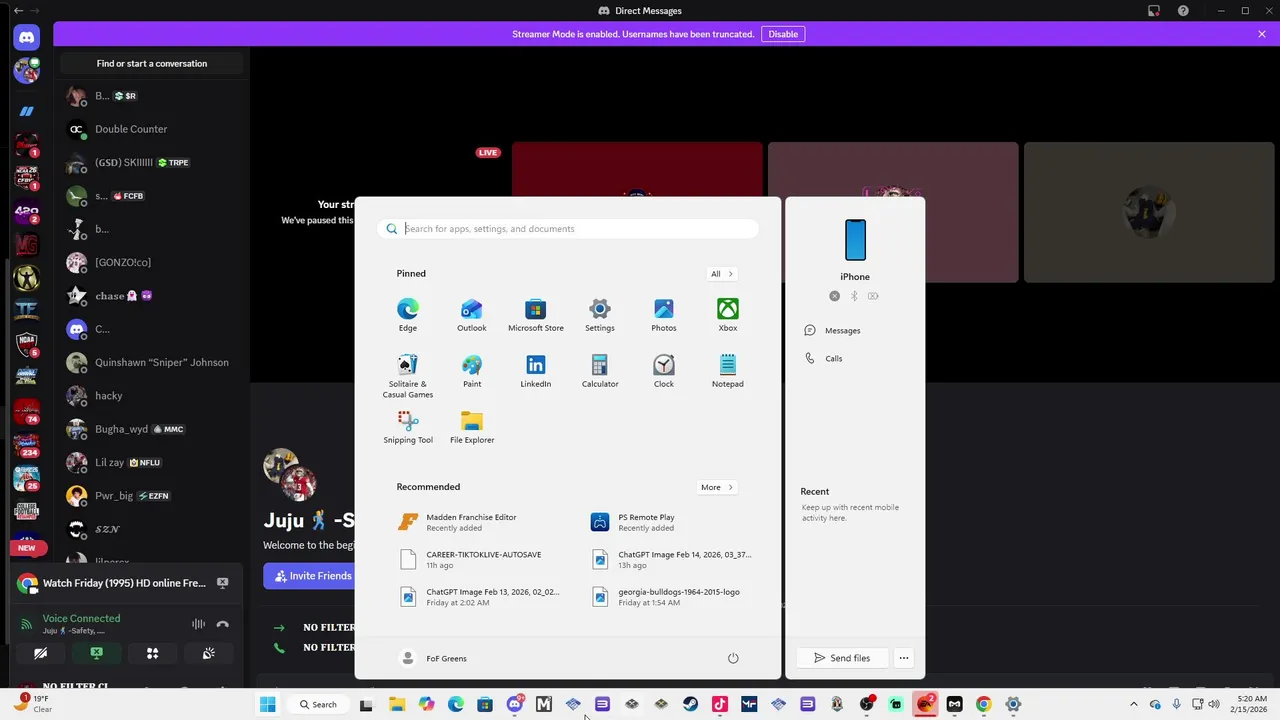Open the Snipping Tool

coord(408,426)
